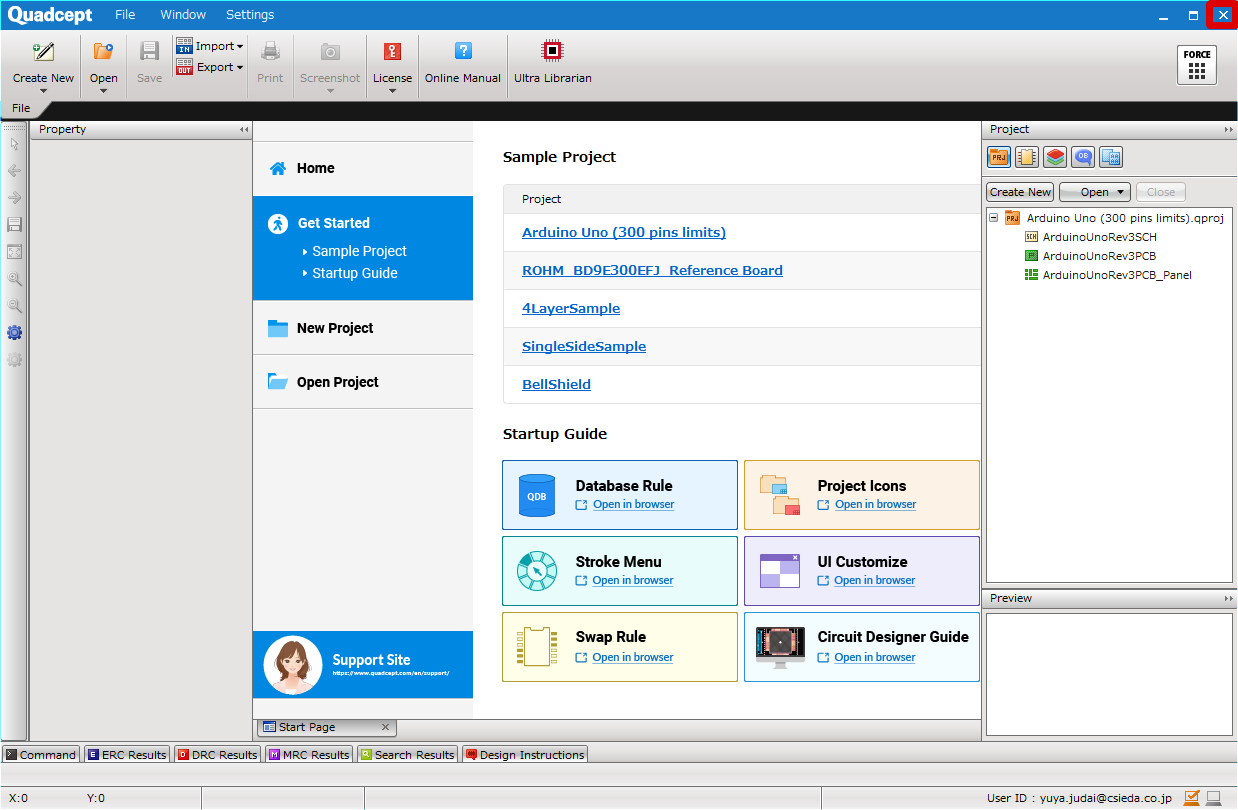
Task: Click the back arrow in left toolbar
Action: pyautogui.click(x=14, y=171)
